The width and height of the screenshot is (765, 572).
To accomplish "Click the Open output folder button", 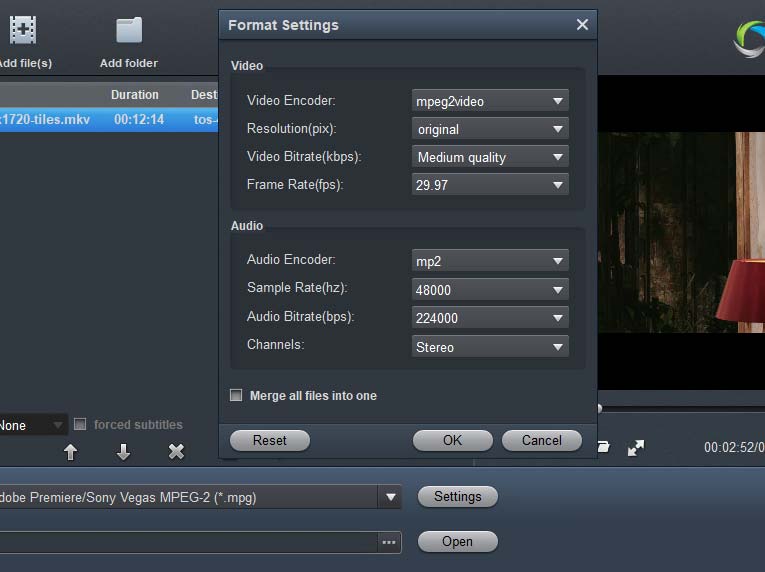I will coord(458,541).
